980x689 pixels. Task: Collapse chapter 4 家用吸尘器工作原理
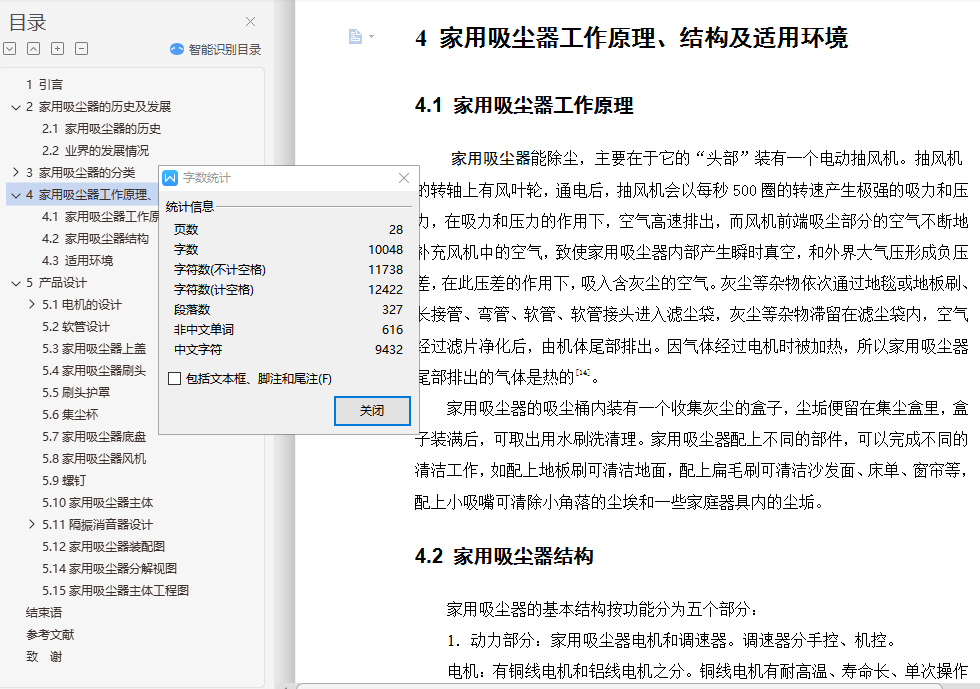coord(16,195)
